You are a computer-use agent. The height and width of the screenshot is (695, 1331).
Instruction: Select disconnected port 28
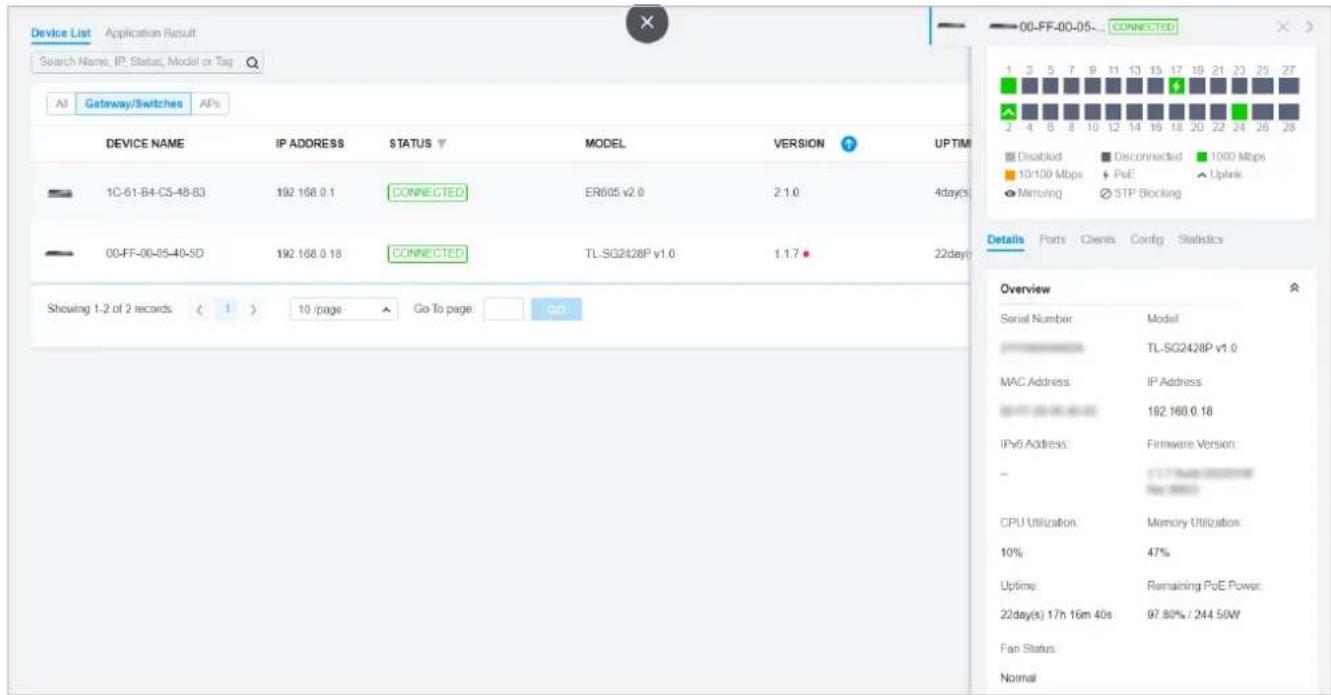click(x=1288, y=112)
